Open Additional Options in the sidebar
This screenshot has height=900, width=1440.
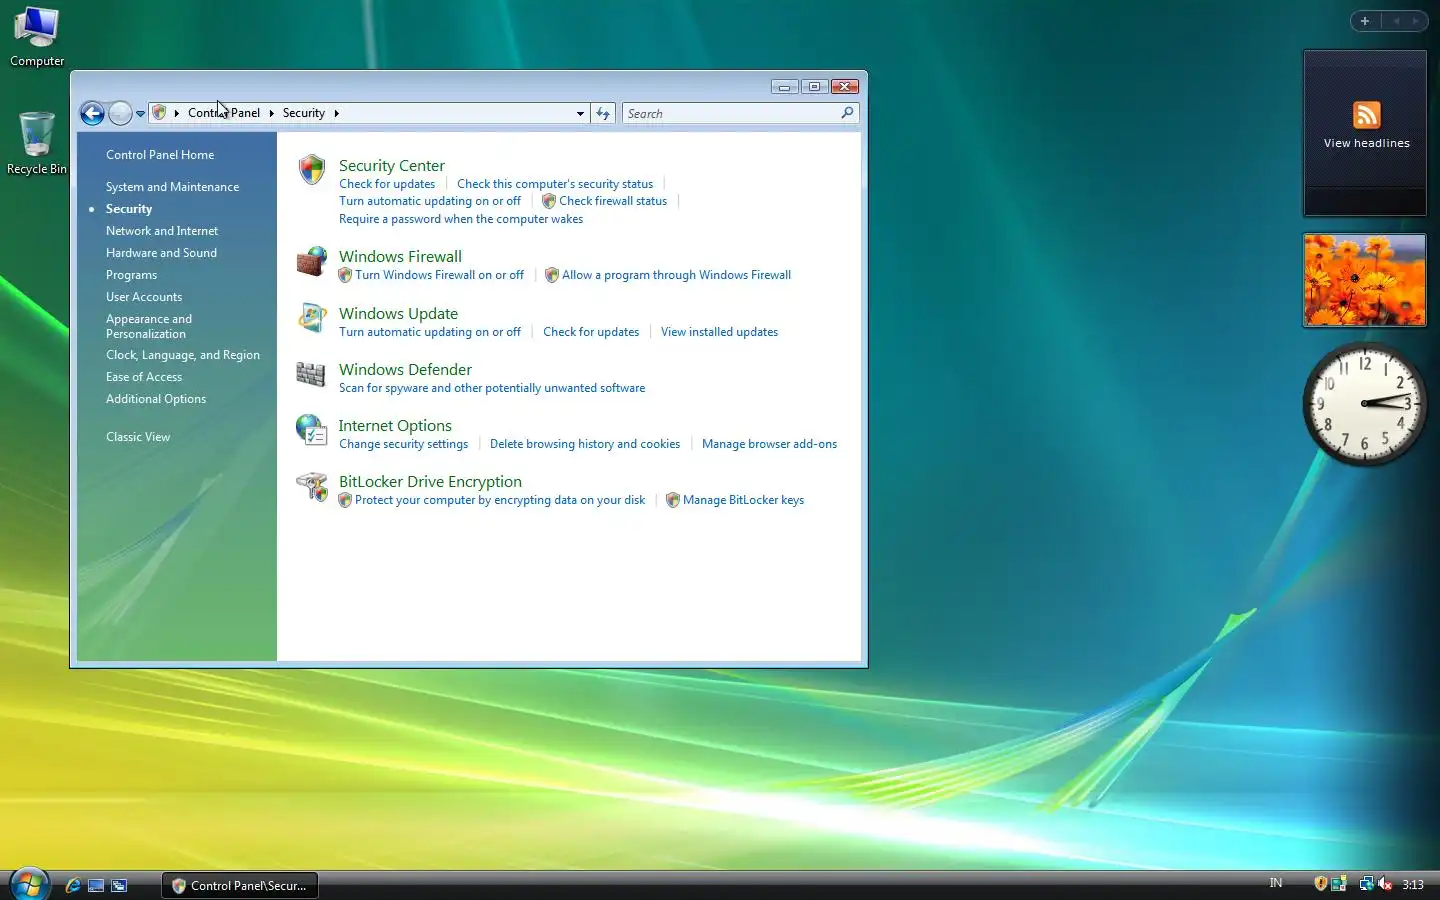point(156,399)
